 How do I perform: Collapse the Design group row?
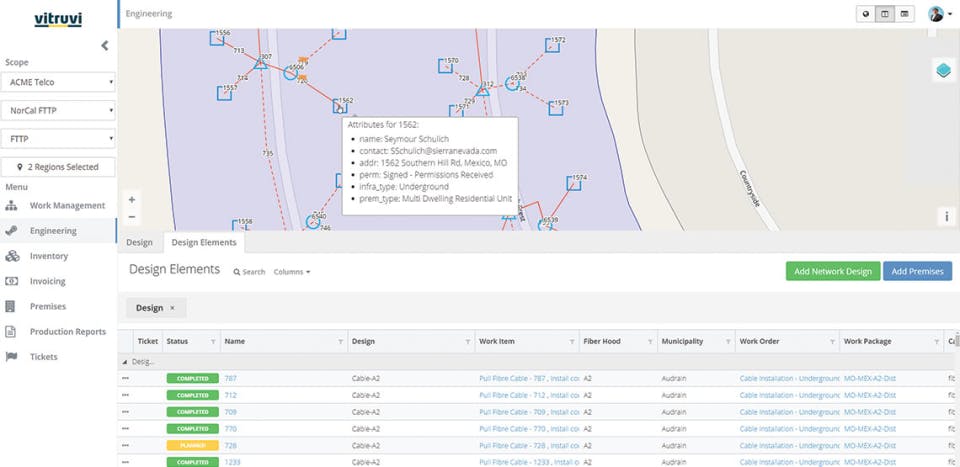tap(125, 361)
